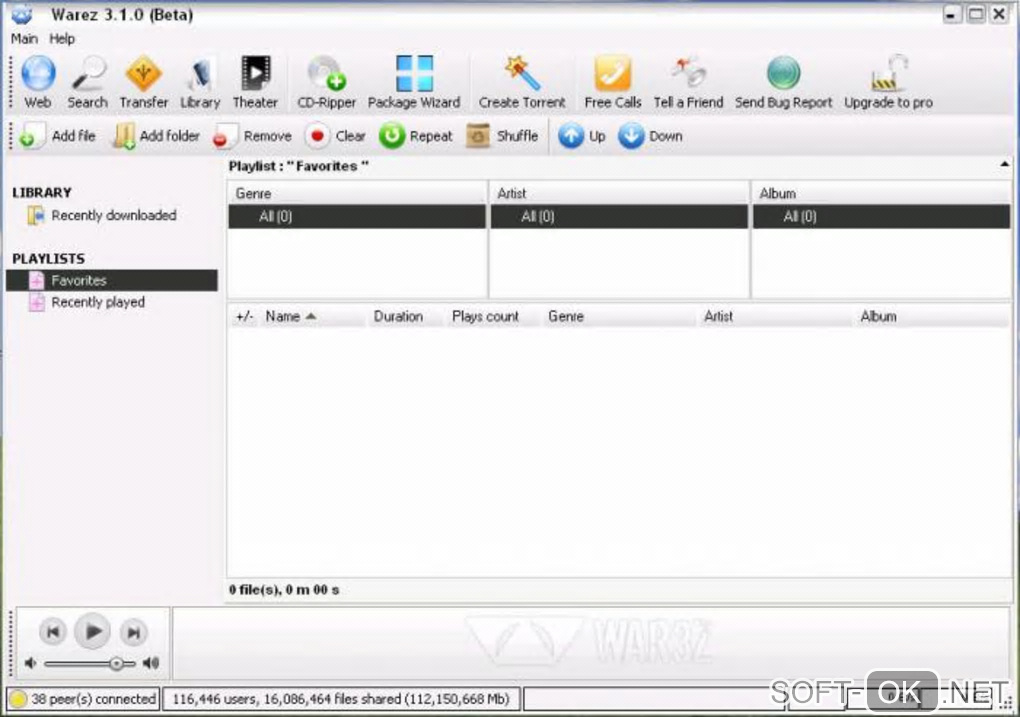Open the Search tool
This screenshot has height=717, width=1020.
pyautogui.click(x=87, y=83)
